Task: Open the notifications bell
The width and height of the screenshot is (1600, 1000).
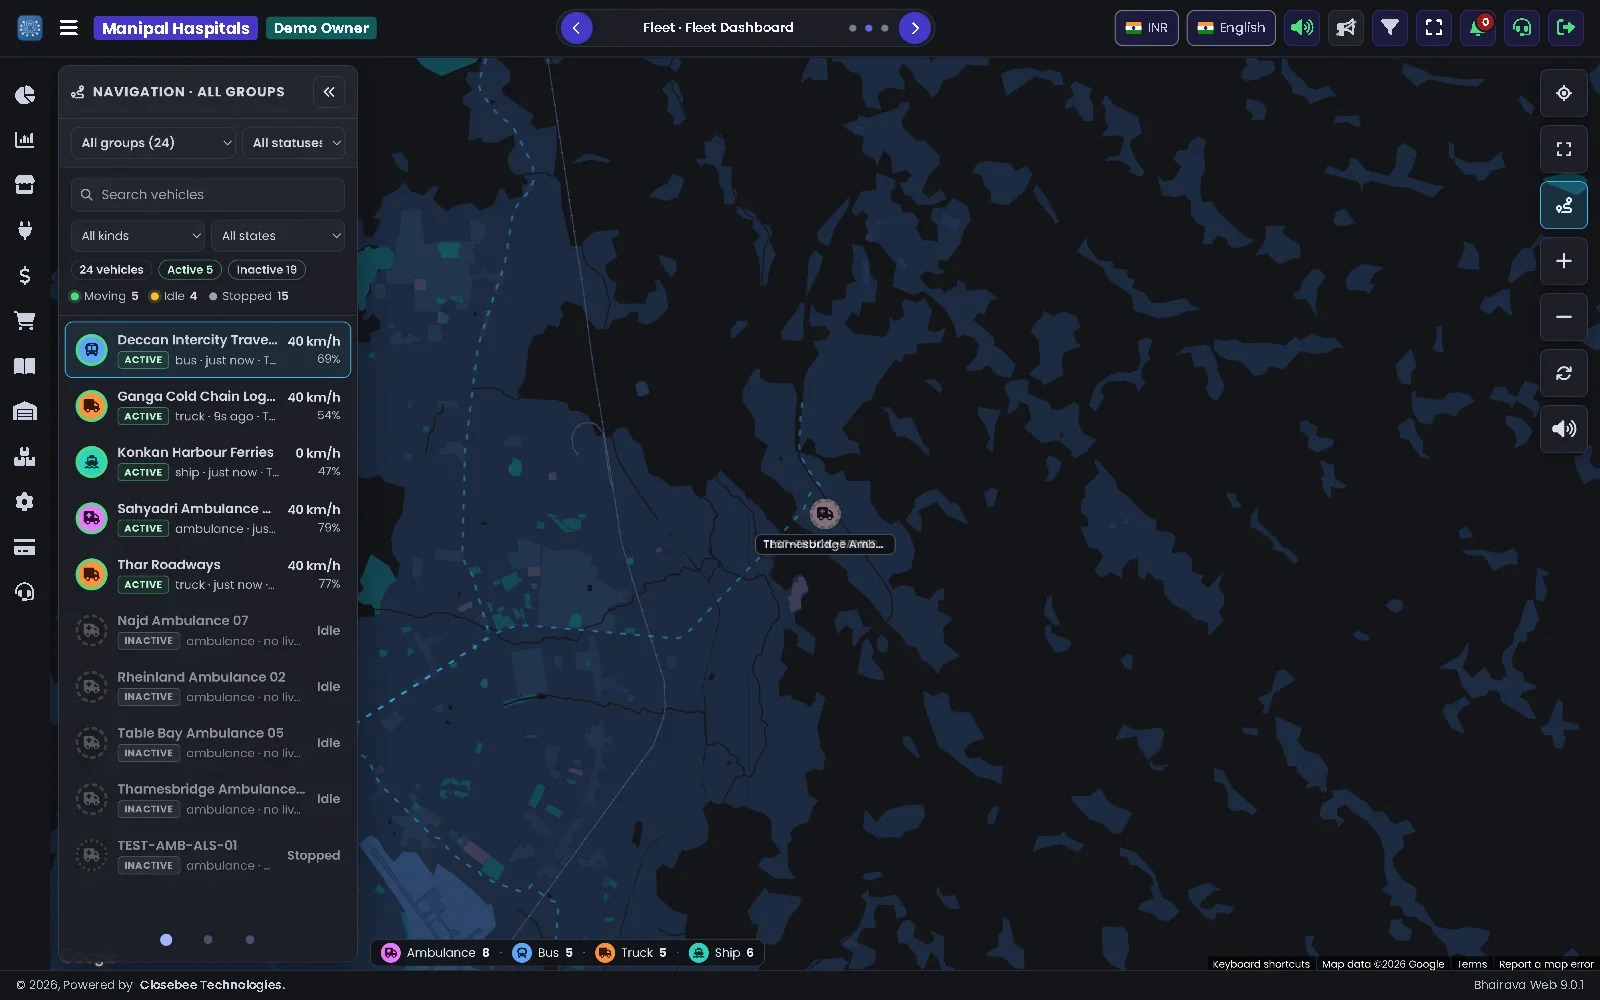Action: point(1478,28)
